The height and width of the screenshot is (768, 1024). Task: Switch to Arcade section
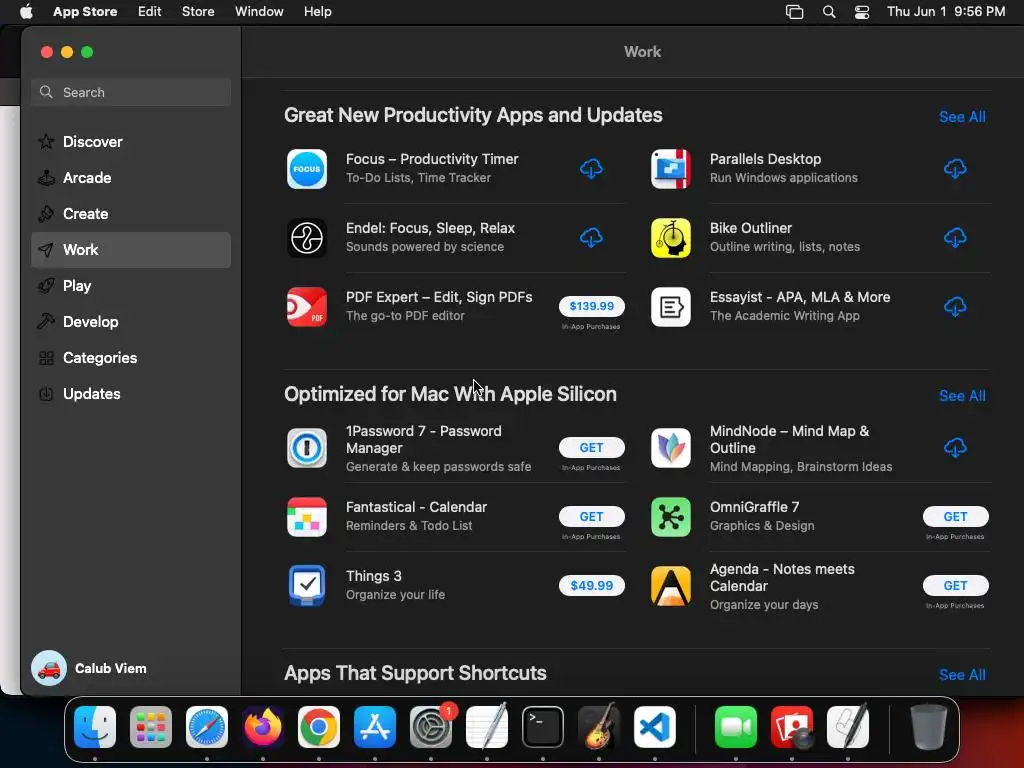click(131, 178)
